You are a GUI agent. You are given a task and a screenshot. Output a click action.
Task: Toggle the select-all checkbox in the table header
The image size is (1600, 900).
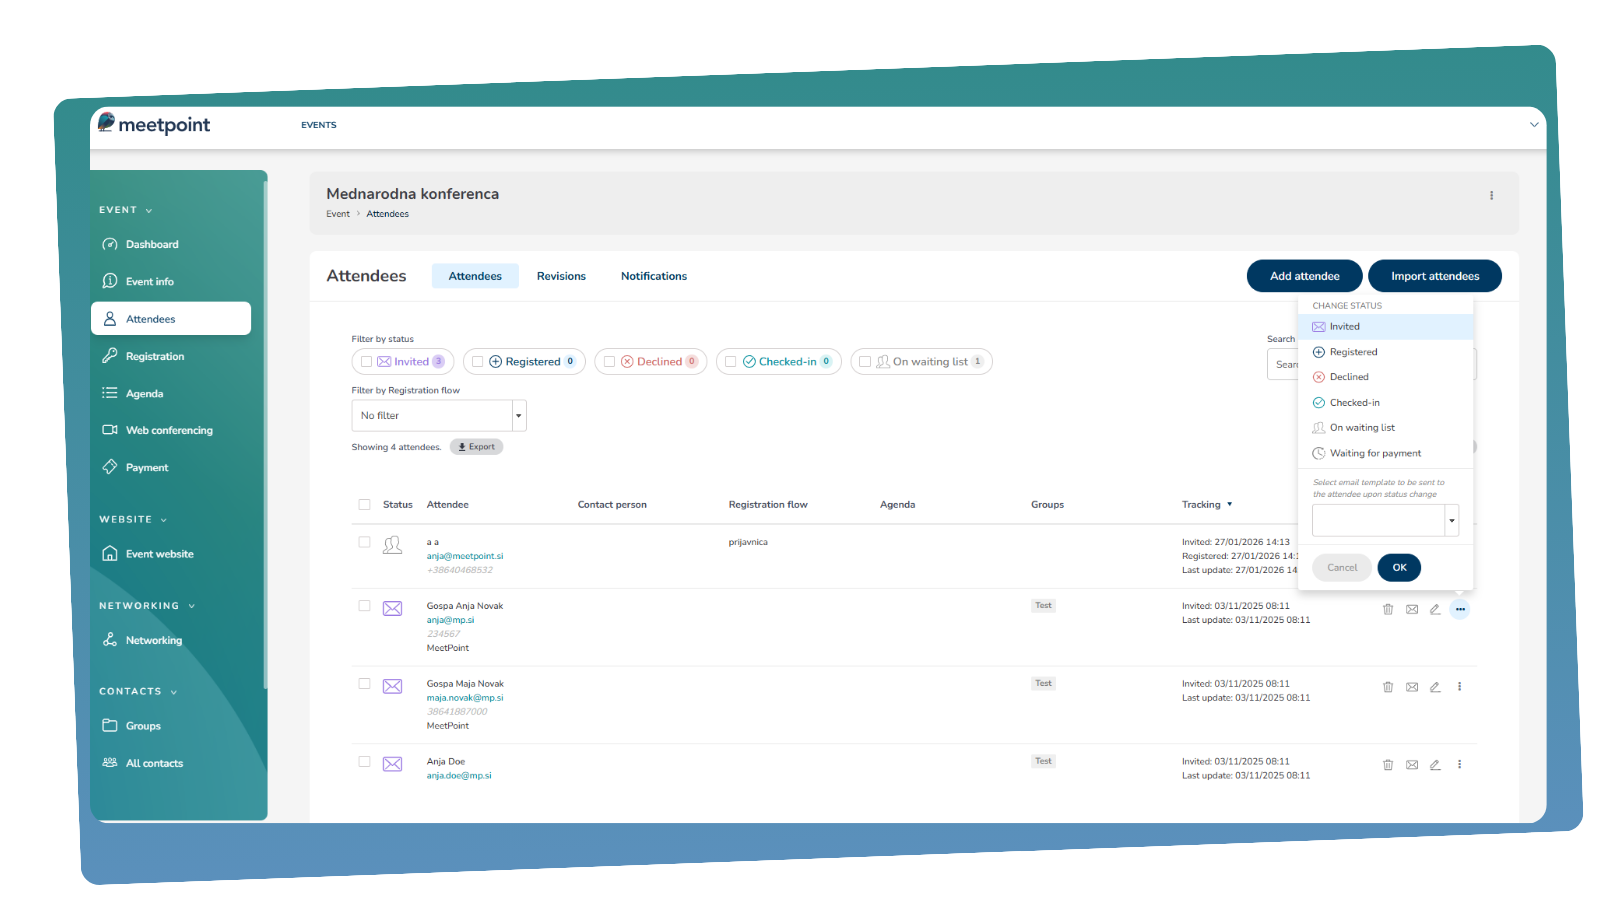(364, 505)
